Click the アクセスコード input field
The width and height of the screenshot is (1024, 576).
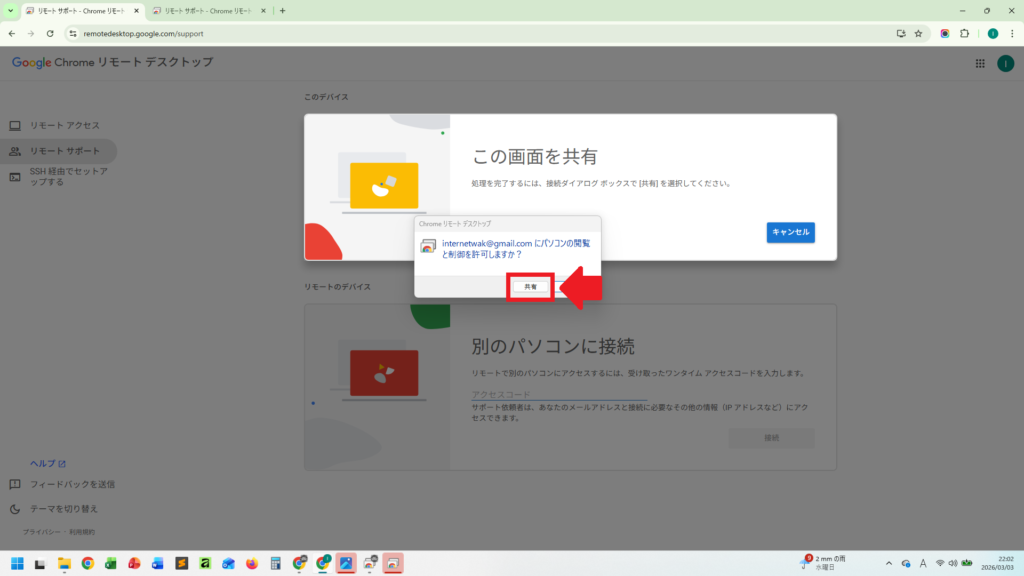pos(559,394)
